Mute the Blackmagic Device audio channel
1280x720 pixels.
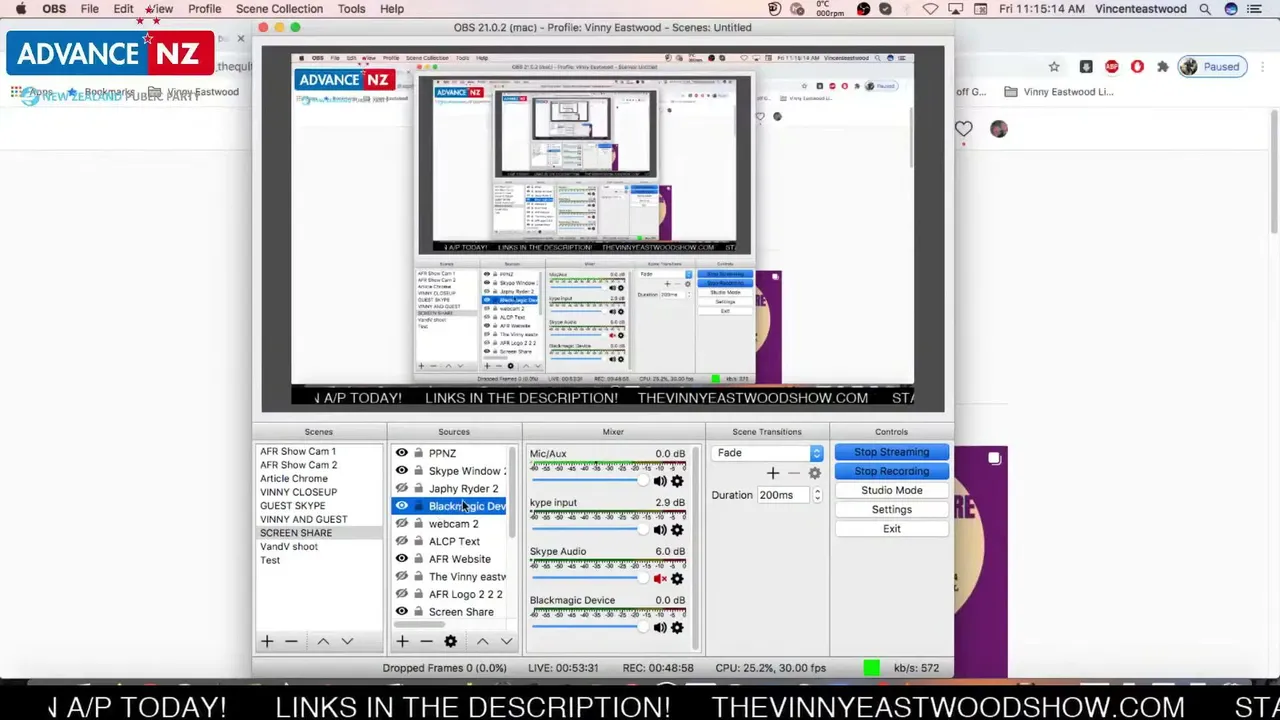(659, 628)
